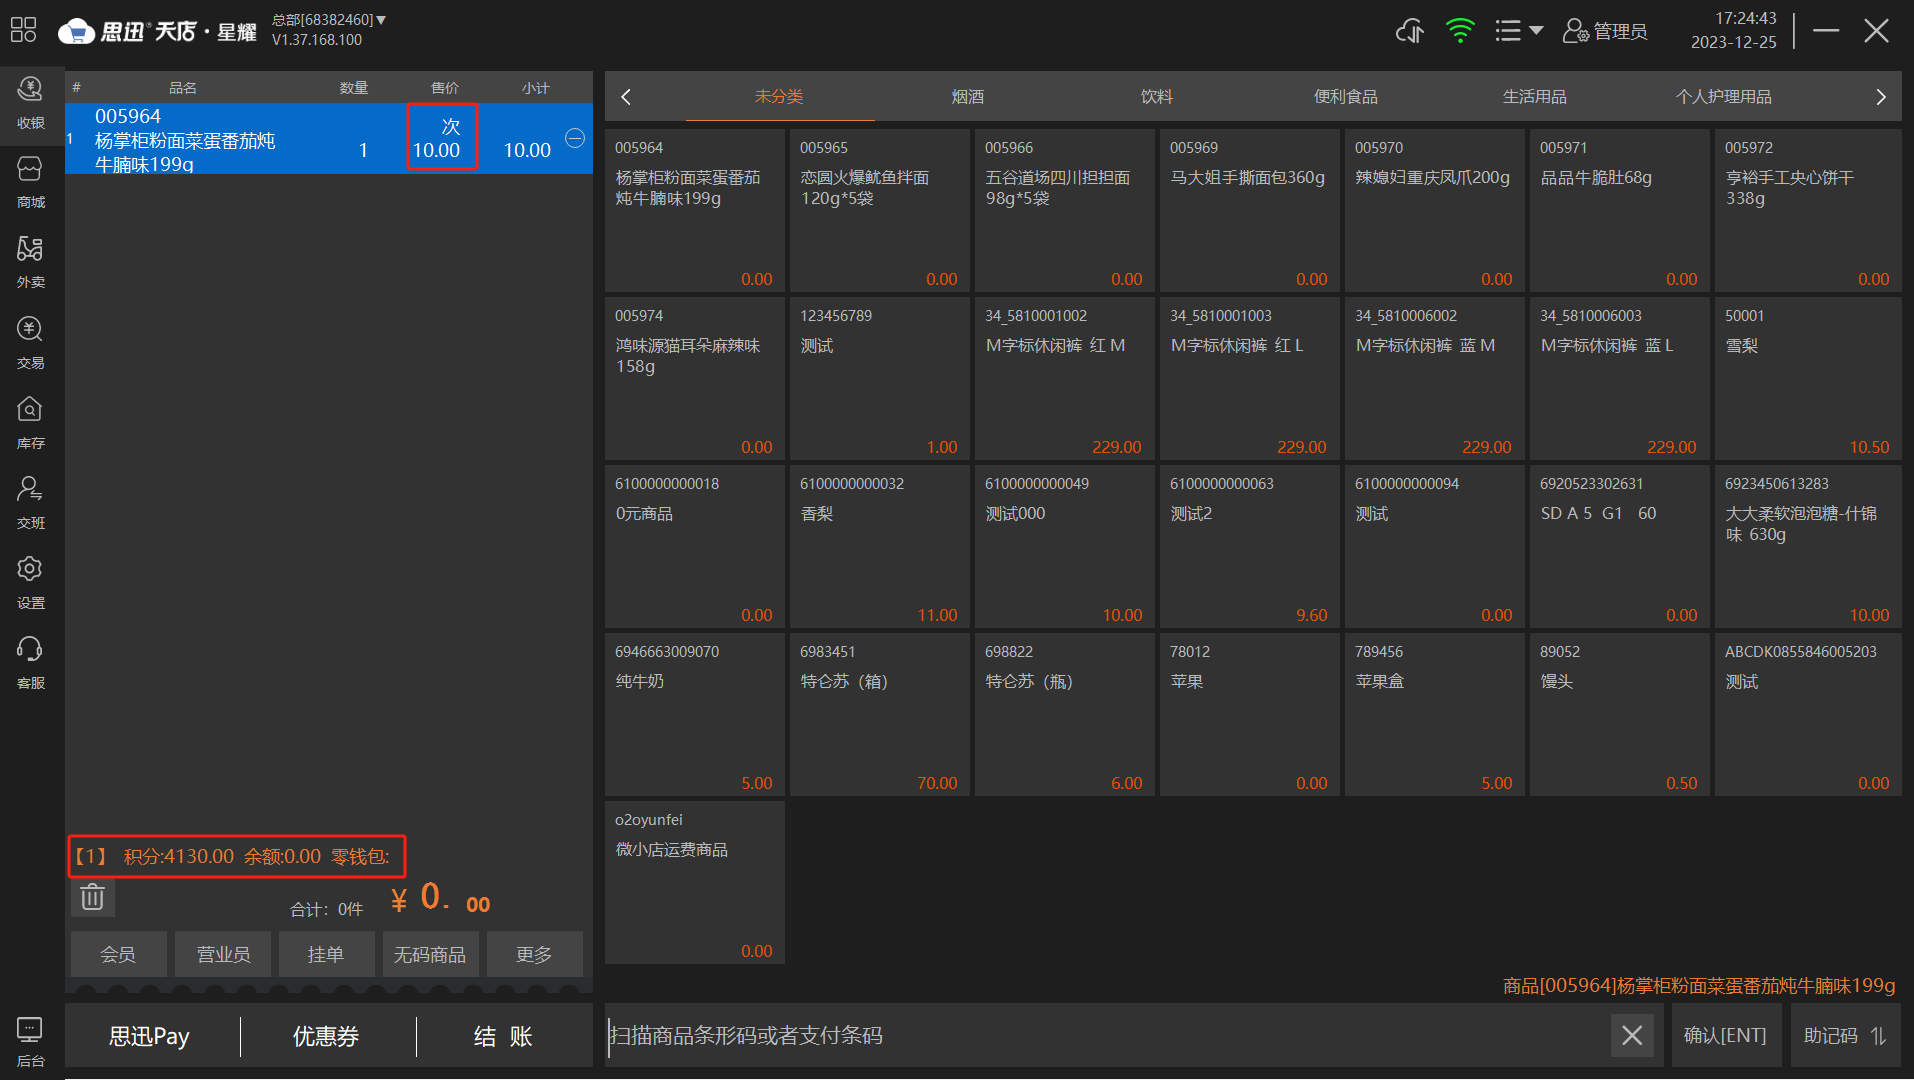
Task: Open the 设置 settings sidebar icon
Action: click(31, 583)
